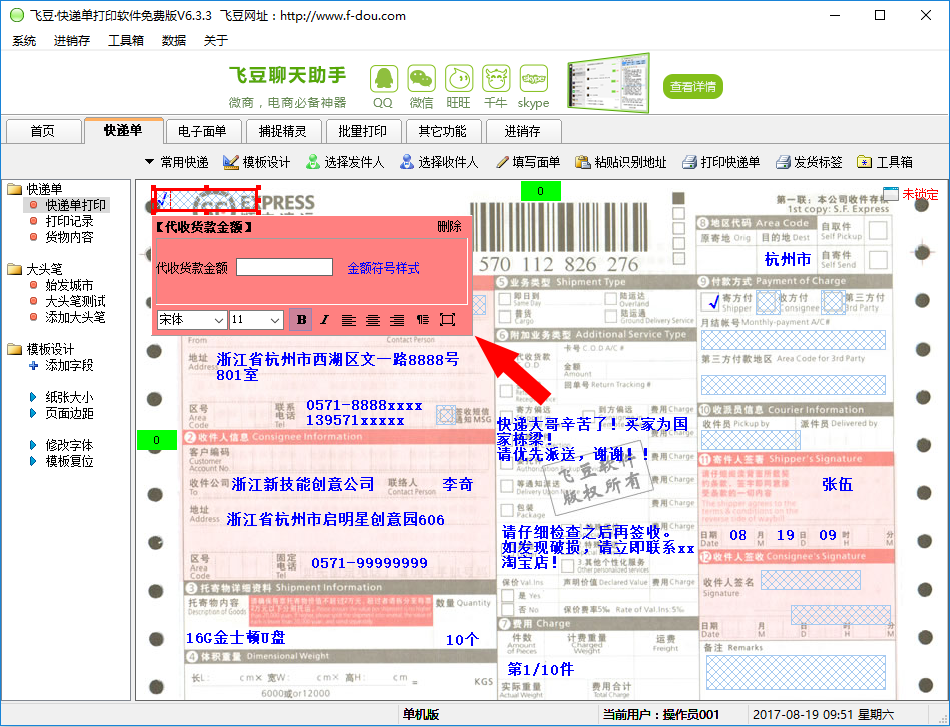The image size is (950, 727).
Task: Select the 收方付 Consignee hatched checkbox field
Action: coord(768,302)
